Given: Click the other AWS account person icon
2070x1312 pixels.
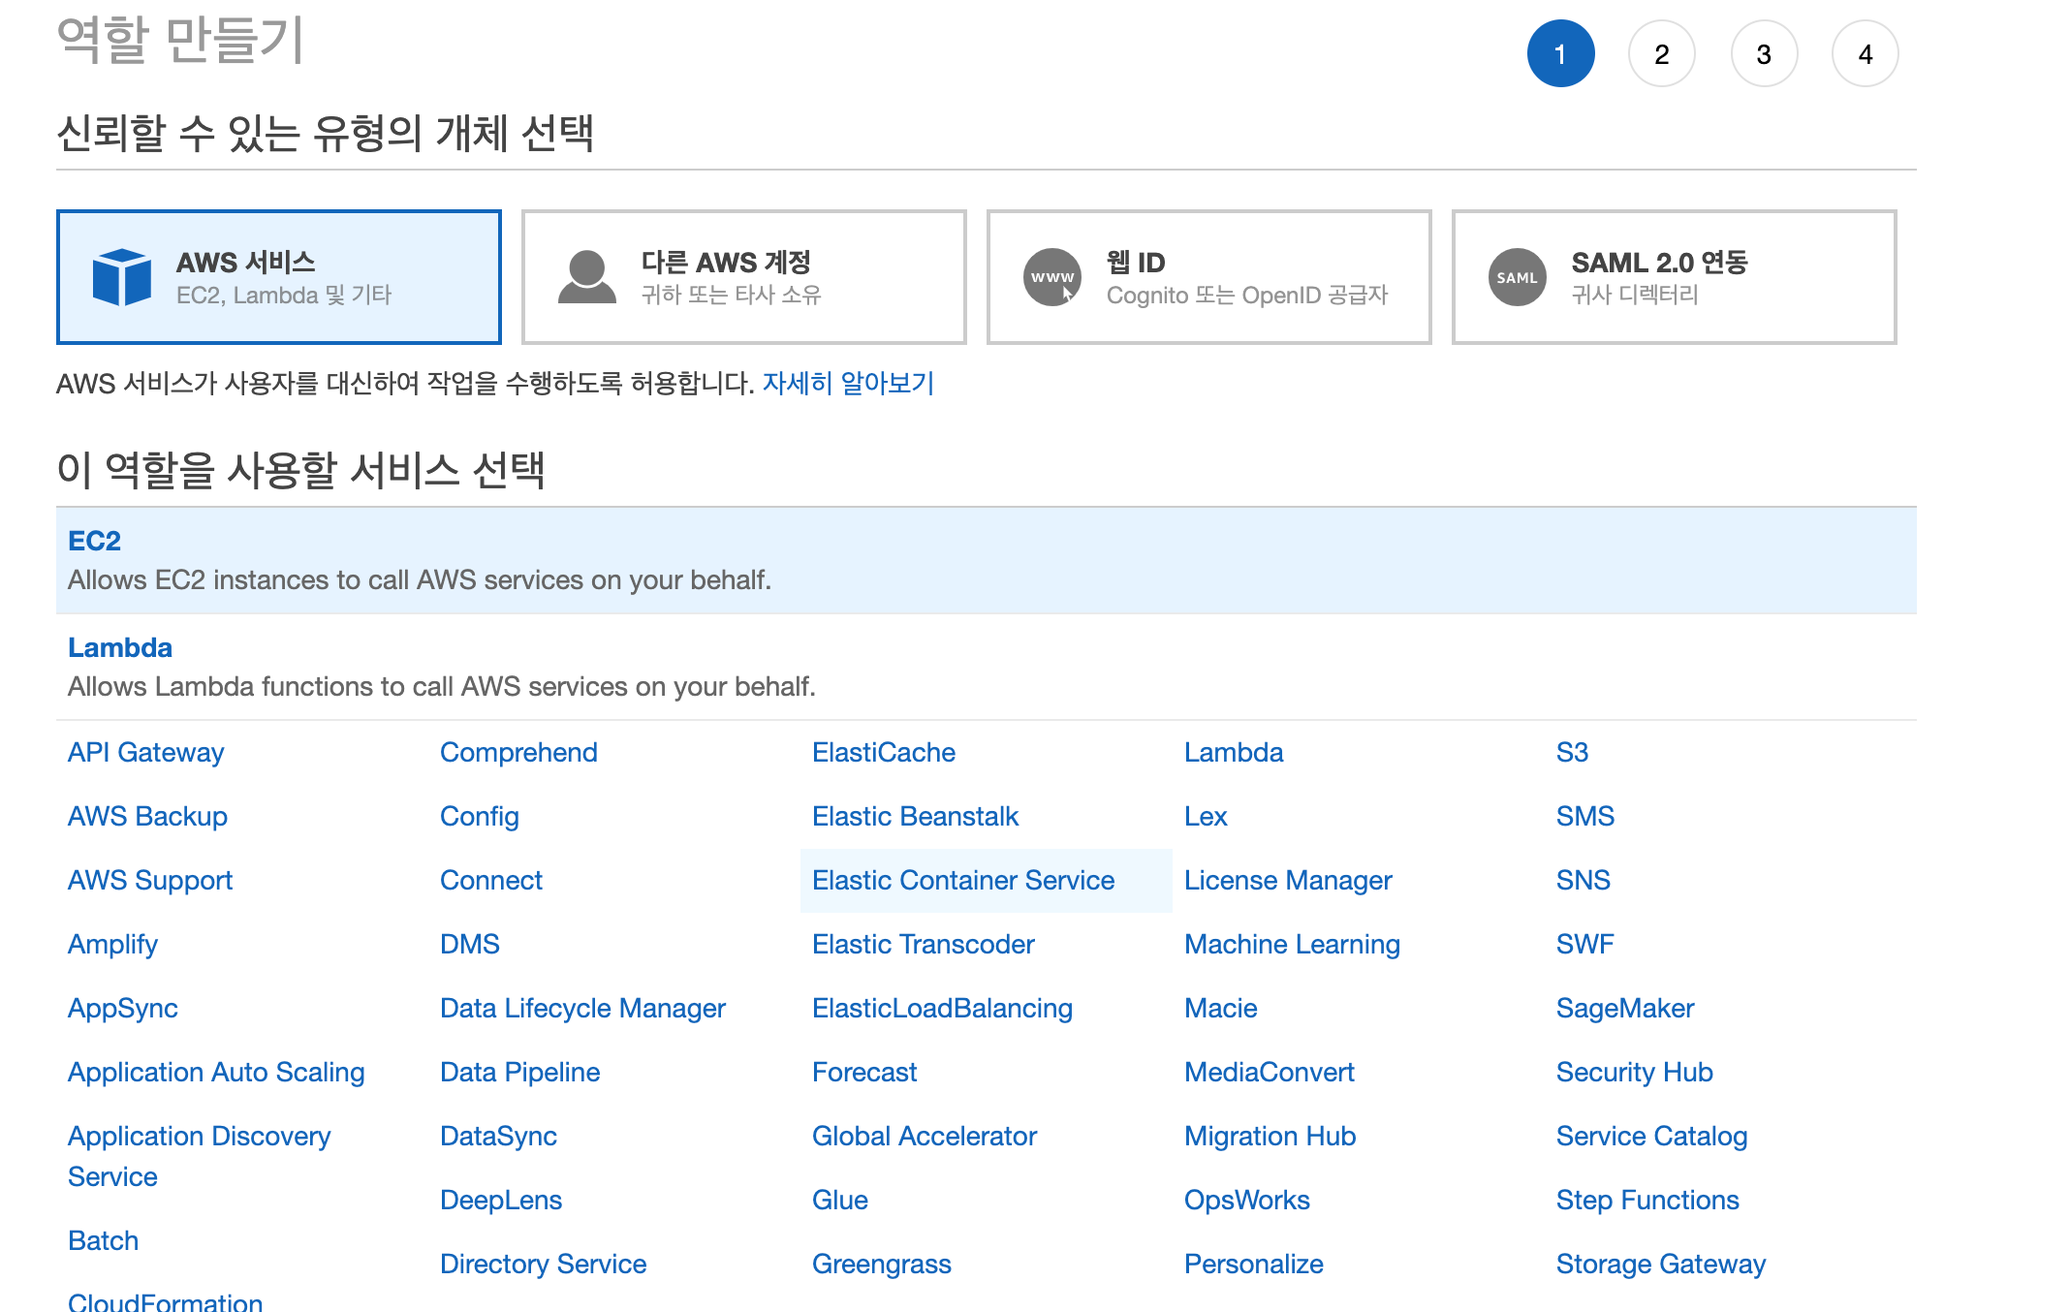Looking at the screenshot, I should tap(586, 277).
